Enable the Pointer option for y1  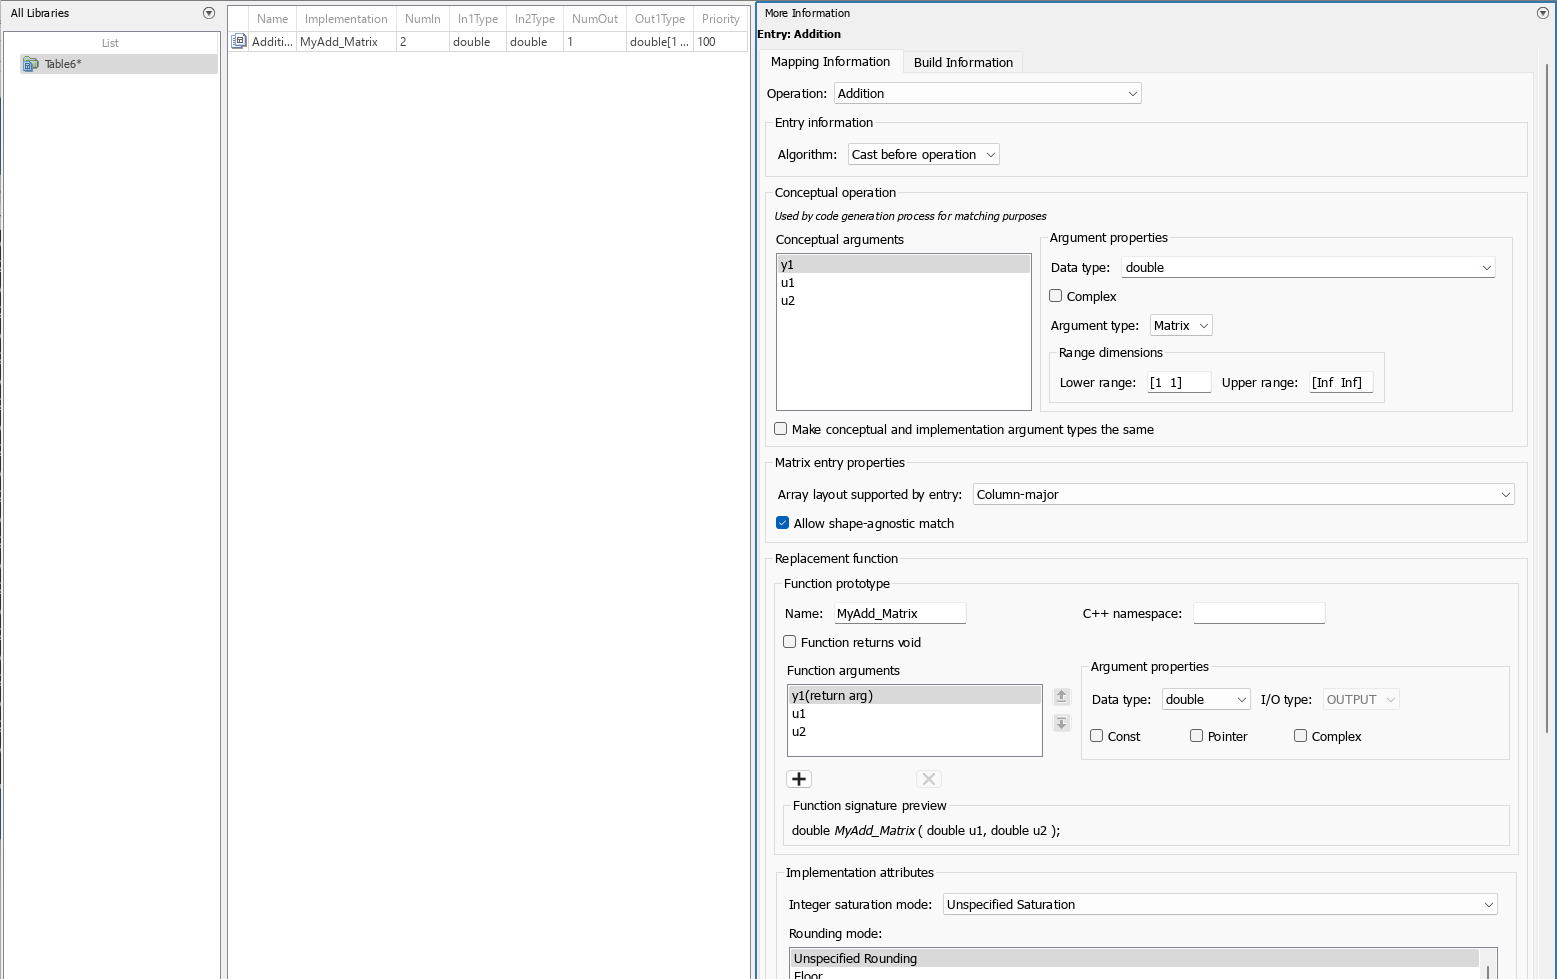tap(1196, 735)
